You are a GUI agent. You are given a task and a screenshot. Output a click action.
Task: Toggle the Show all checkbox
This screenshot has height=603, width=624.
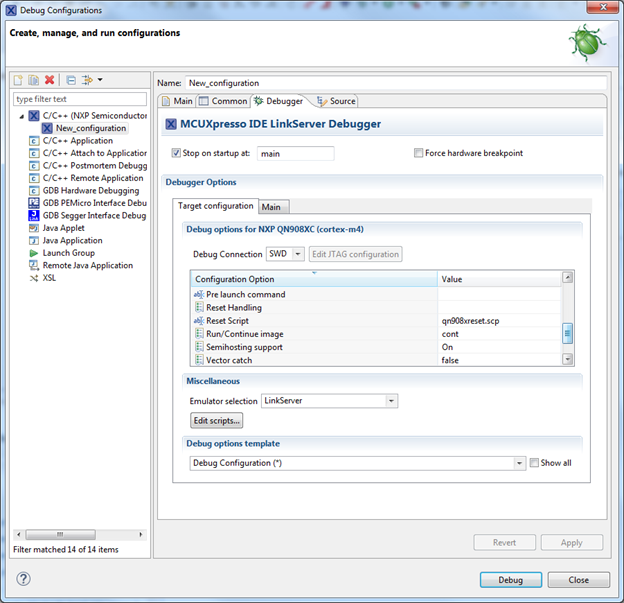point(534,462)
